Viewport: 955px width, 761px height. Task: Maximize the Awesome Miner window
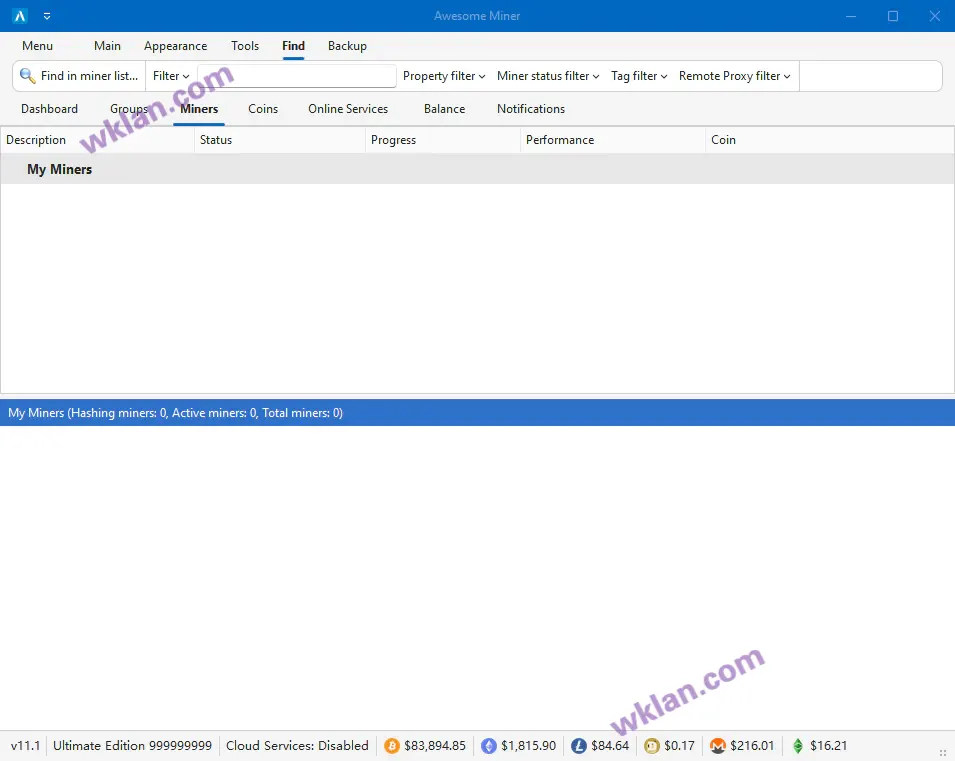click(893, 16)
